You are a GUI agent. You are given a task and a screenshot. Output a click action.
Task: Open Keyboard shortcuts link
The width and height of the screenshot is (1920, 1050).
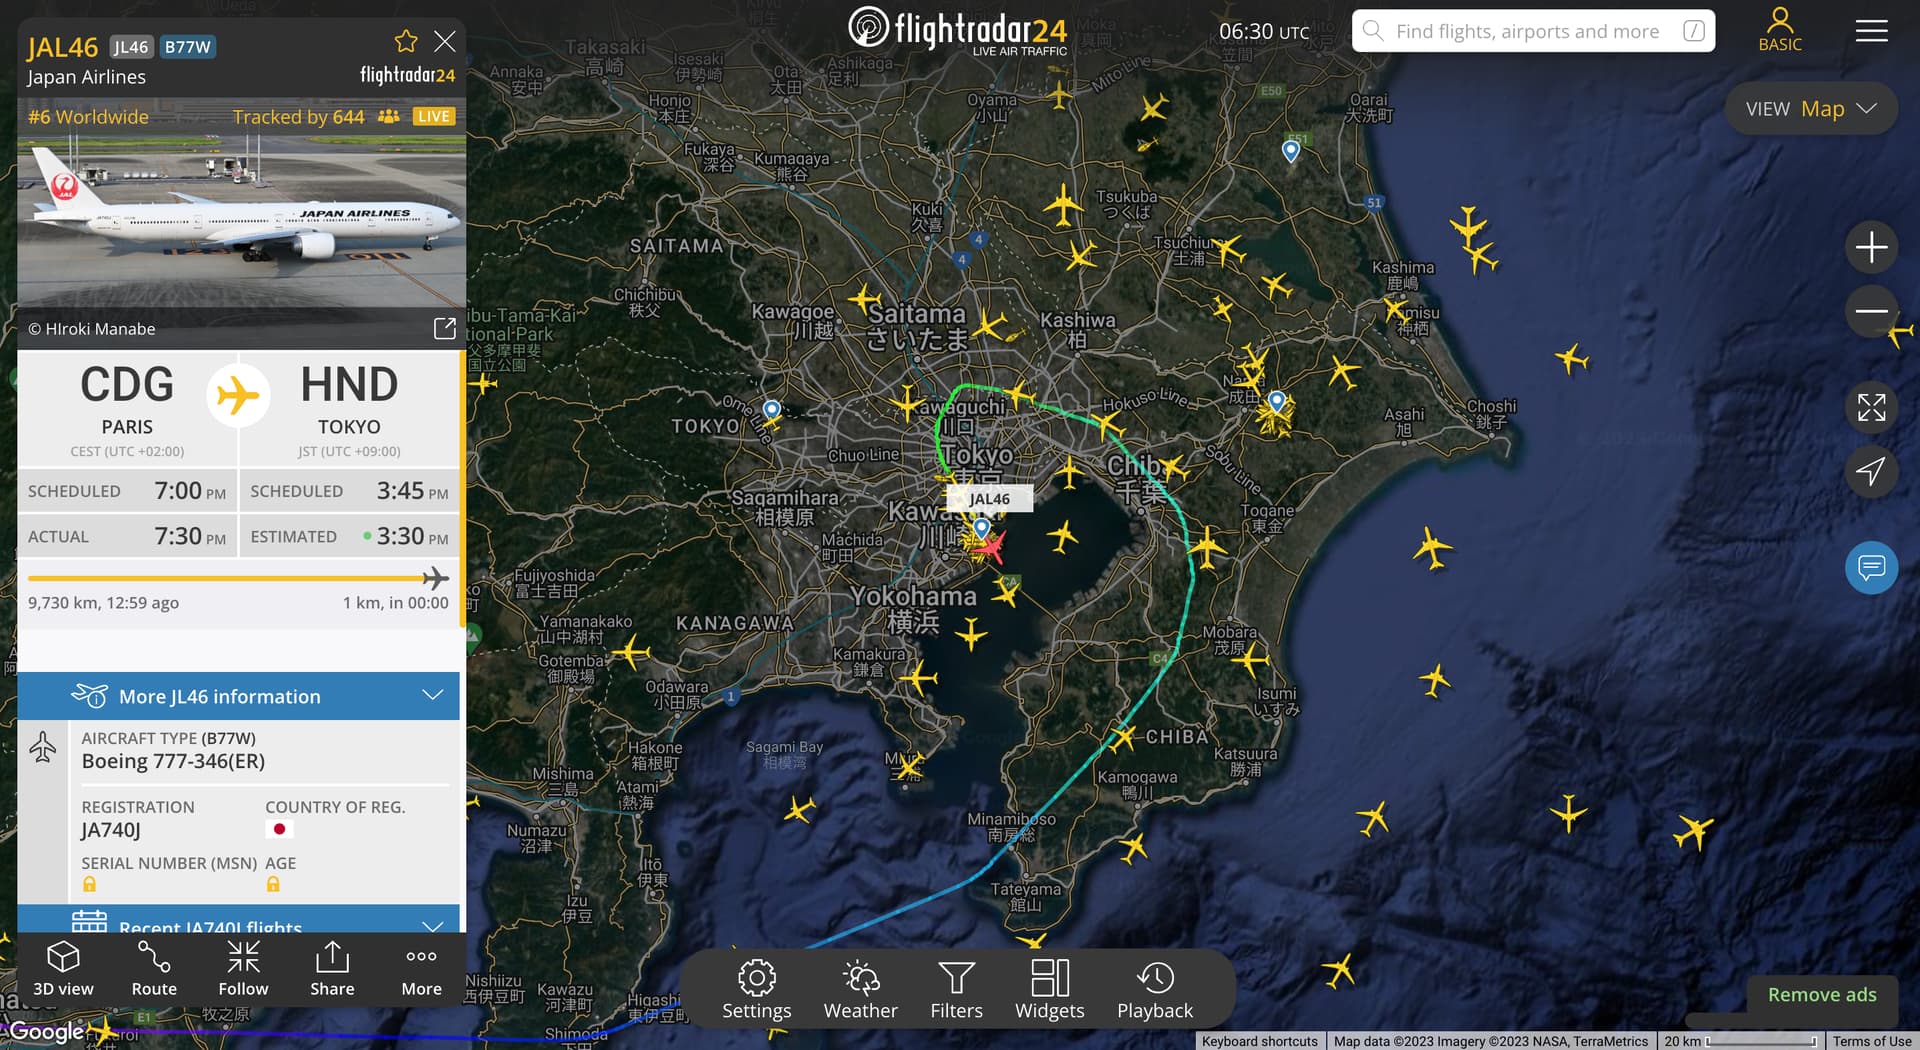1260,1041
